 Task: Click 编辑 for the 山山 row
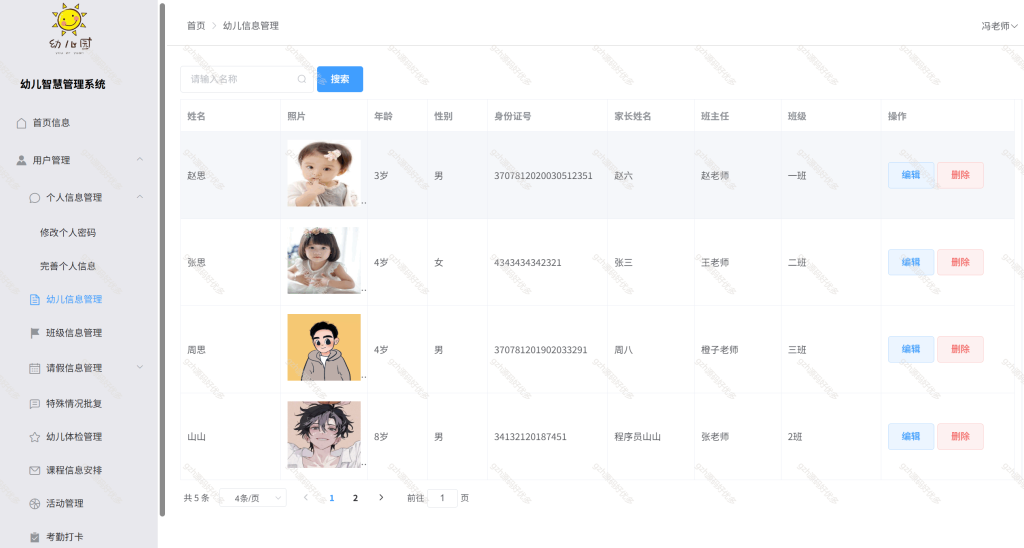pos(910,436)
